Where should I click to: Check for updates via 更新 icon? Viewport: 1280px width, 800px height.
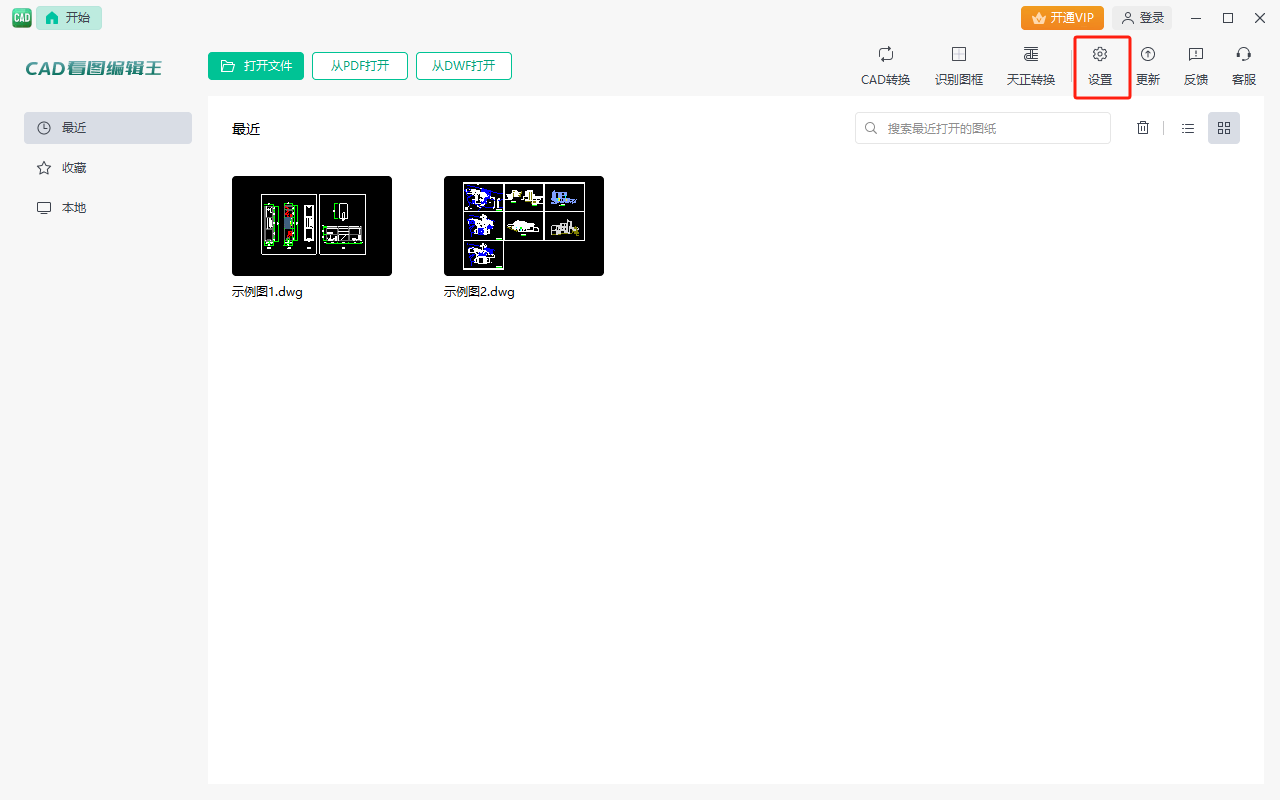pos(1148,66)
